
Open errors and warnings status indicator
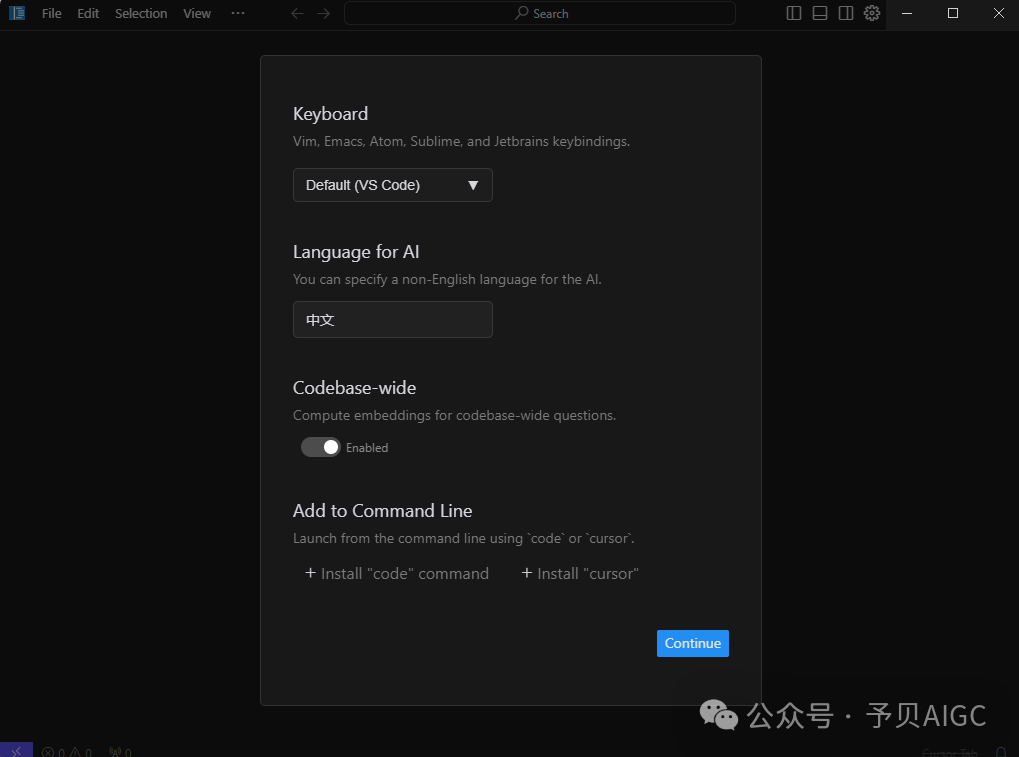click(67, 752)
